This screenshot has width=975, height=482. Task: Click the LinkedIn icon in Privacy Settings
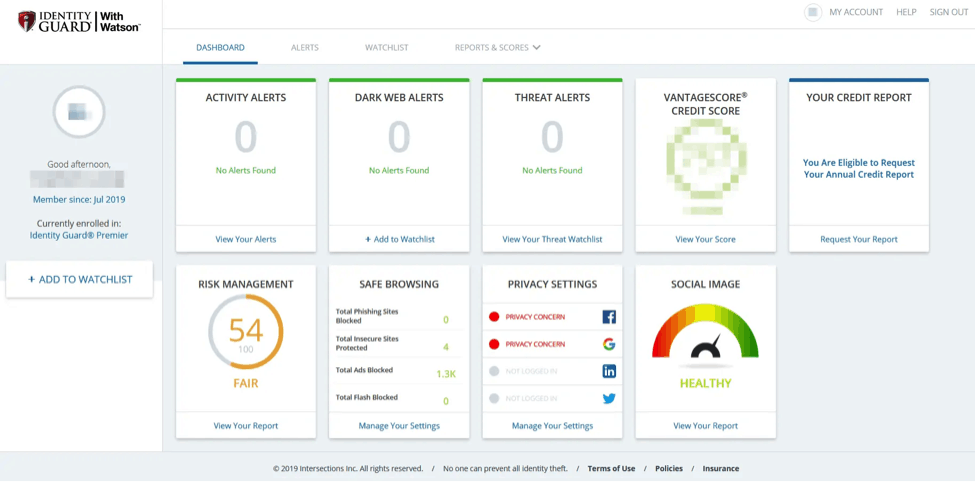(x=609, y=371)
